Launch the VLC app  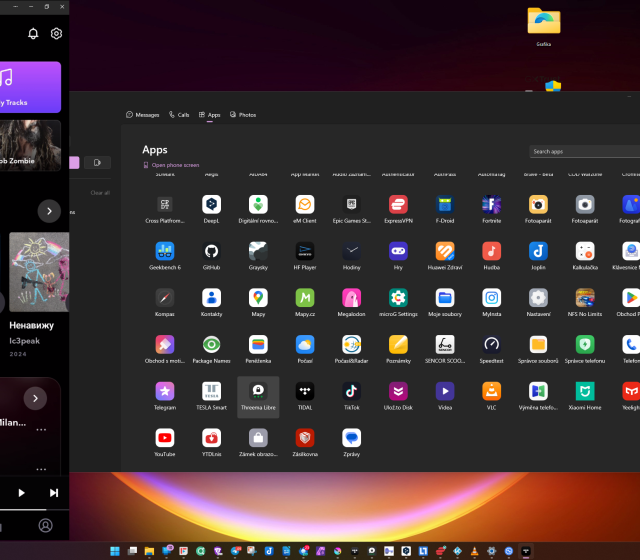pyautogui.click(x=491, y=391)
